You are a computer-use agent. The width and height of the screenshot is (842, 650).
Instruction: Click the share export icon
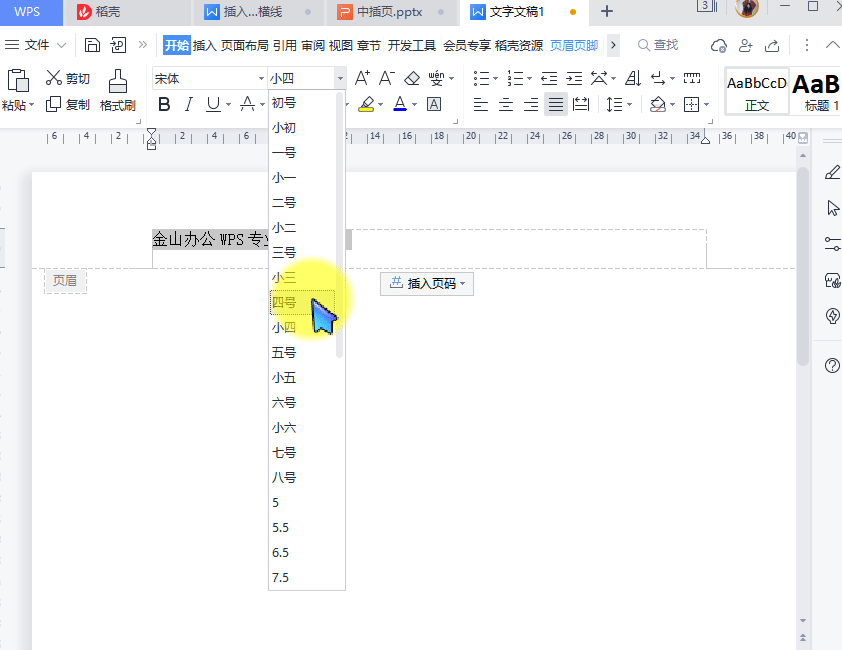point(772,46)
